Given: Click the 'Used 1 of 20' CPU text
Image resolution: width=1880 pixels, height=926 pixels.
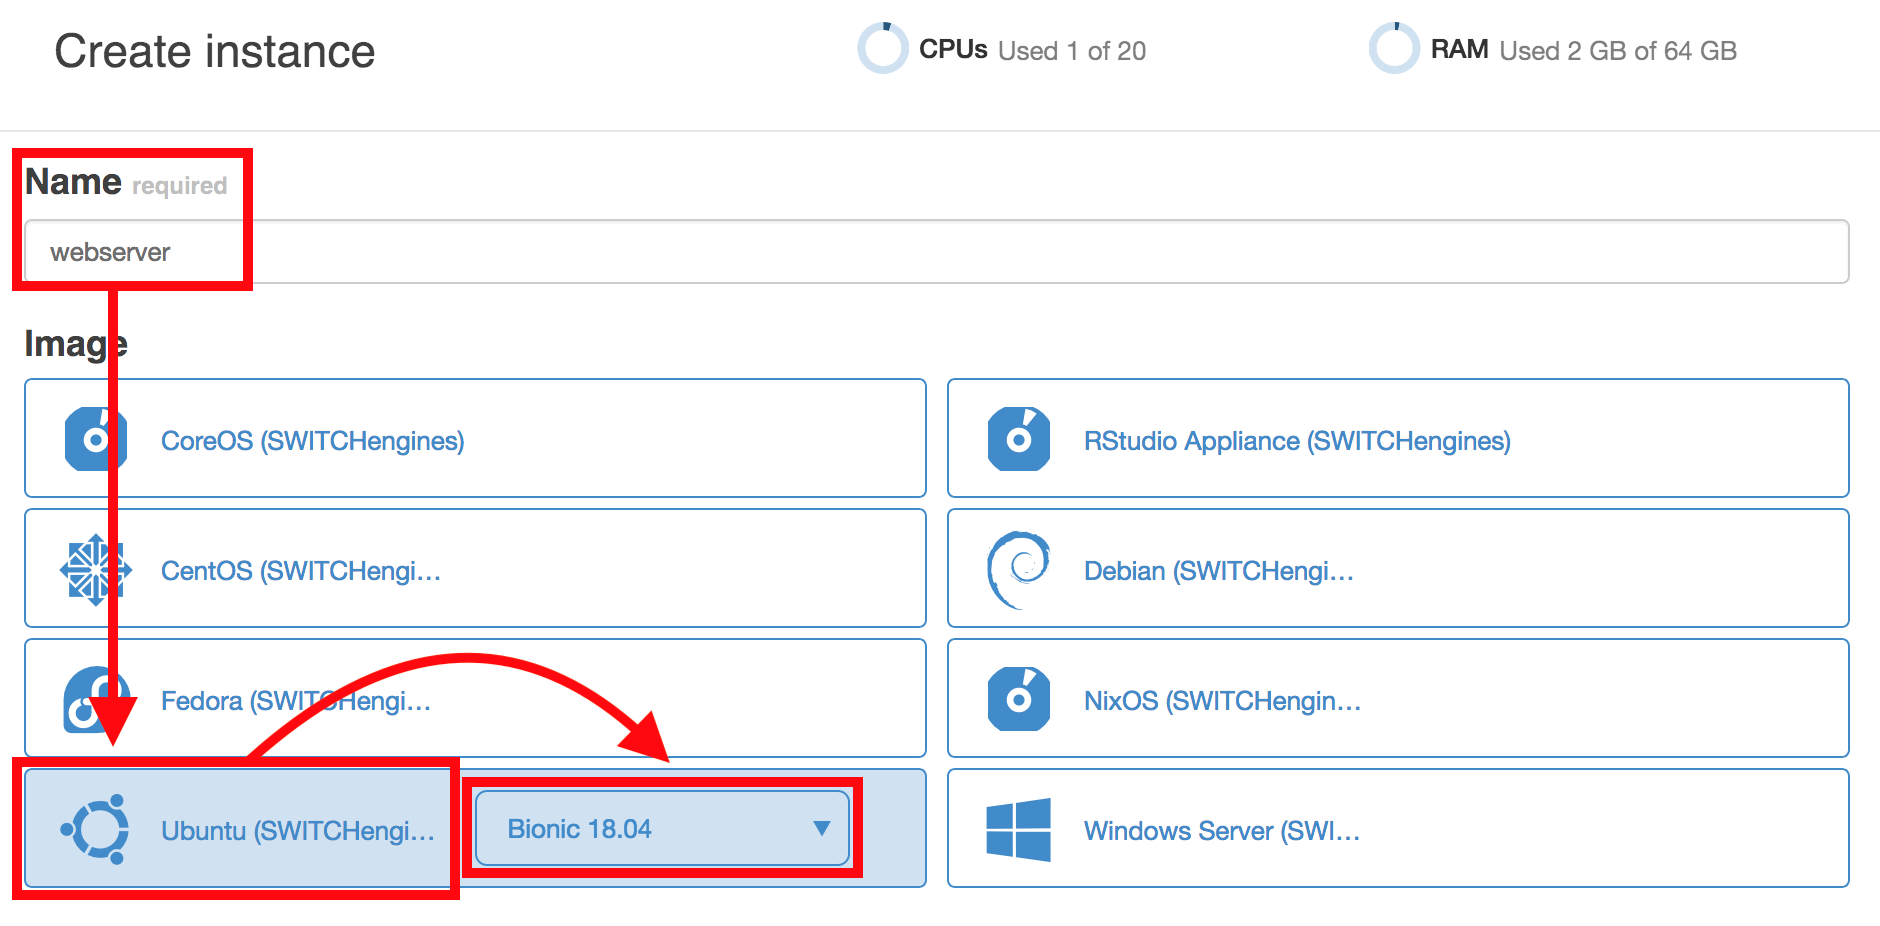Looking at the screenshot, I should click(1072, 51).
